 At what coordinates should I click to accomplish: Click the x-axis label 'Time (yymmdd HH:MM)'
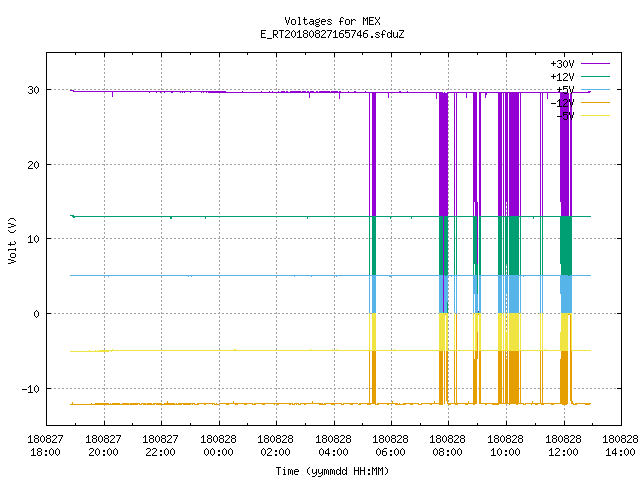(x=332, y=471)
